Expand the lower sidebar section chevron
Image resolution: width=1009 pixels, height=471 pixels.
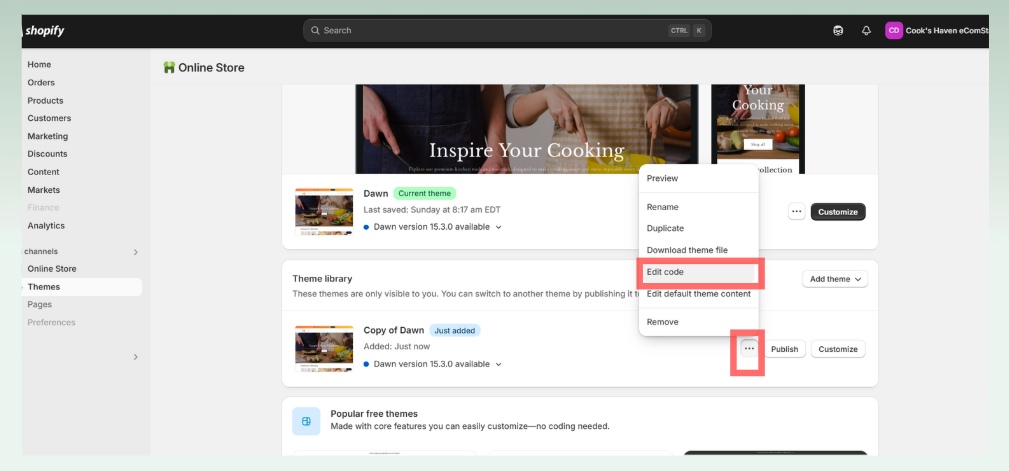coord(135,357)
